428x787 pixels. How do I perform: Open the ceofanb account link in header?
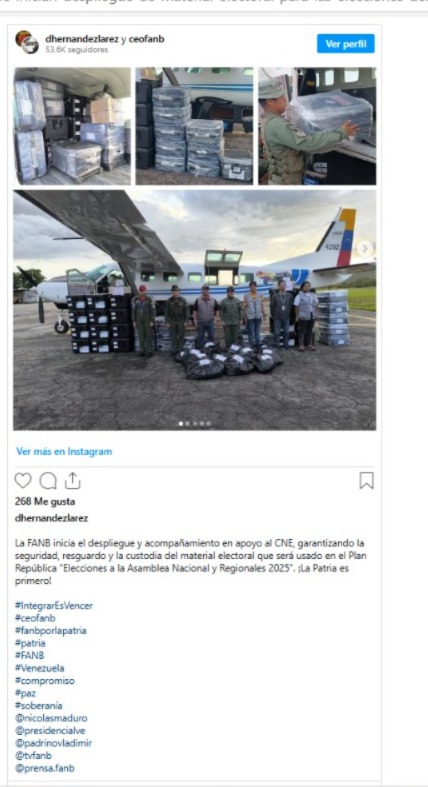coord(147,39)
